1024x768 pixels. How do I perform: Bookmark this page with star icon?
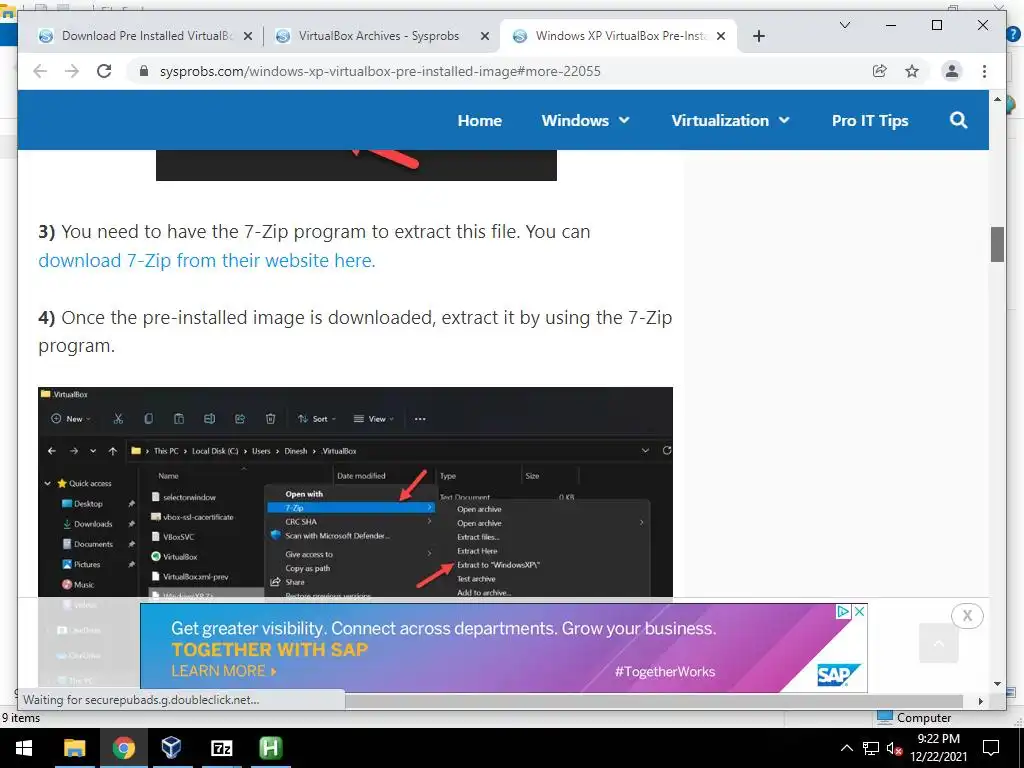912,71
